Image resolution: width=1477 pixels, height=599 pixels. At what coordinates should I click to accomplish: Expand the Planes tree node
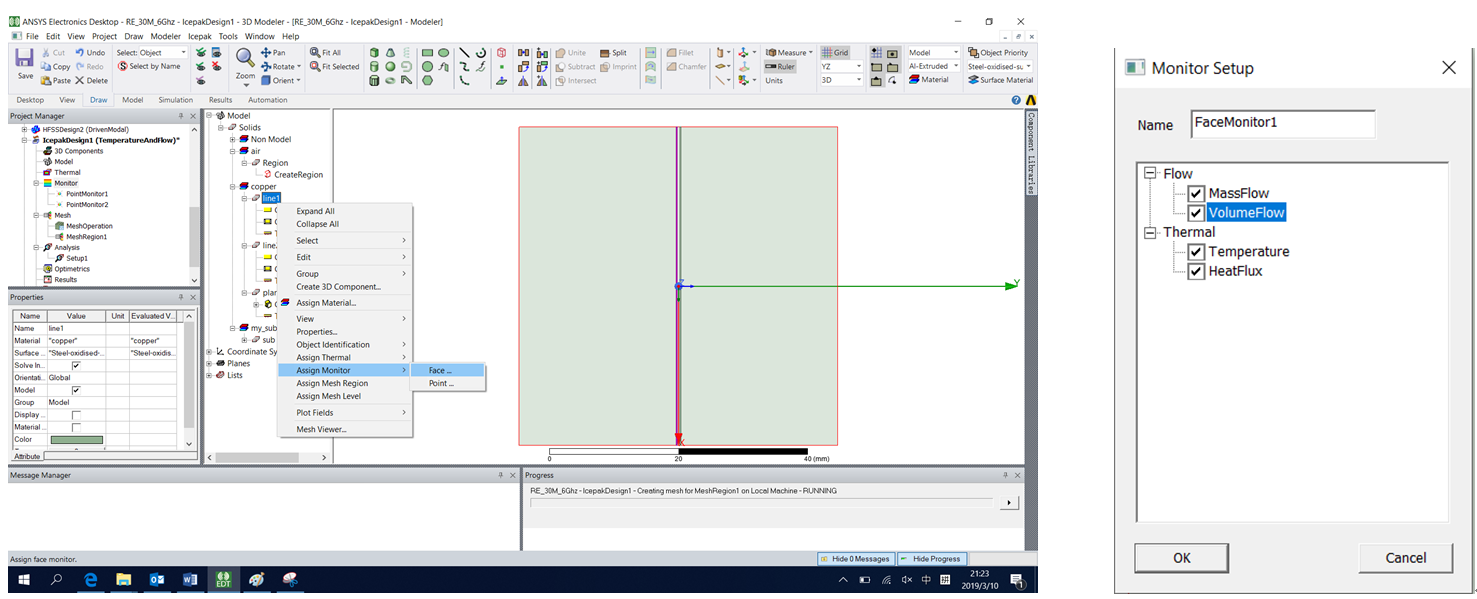(209, 363)
